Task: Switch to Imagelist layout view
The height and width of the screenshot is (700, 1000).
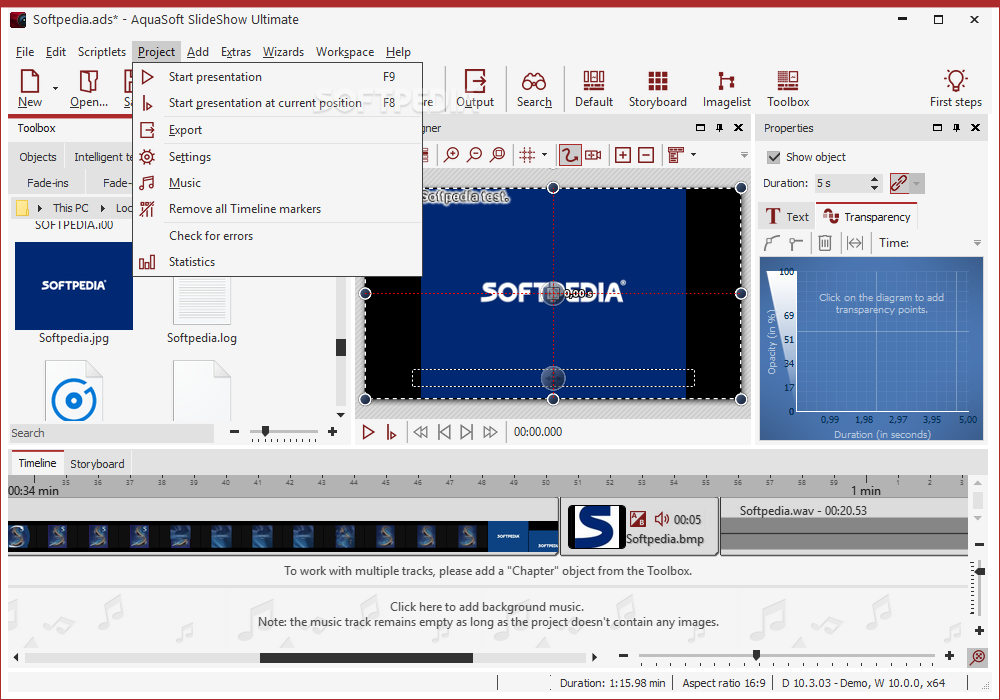Action: [x=726, y=89]
